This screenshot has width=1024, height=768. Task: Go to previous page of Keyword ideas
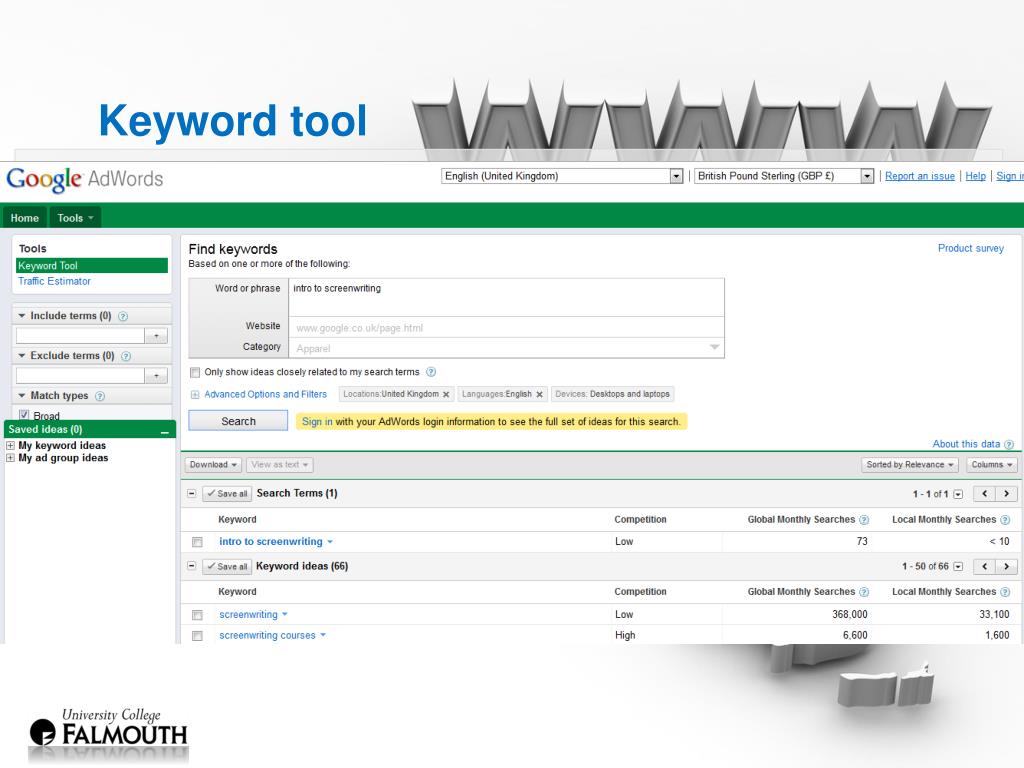(984, 566)
